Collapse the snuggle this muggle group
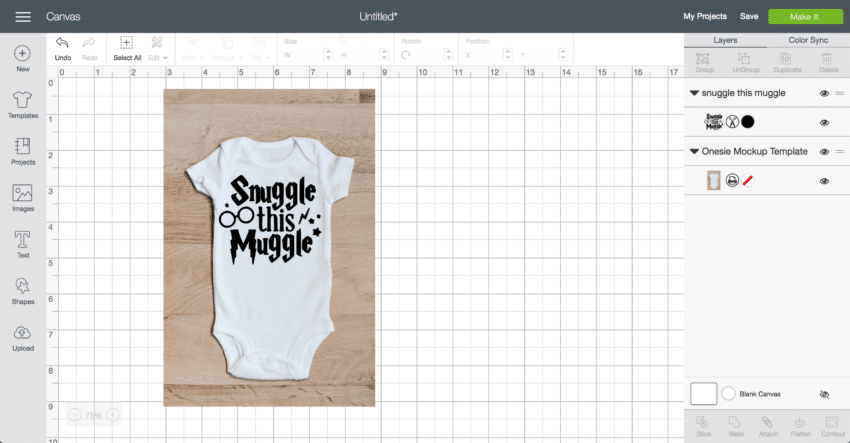Image resolution: width=850 pixels, height=443 pixels. pyautogui.click(x=694, y=93)
